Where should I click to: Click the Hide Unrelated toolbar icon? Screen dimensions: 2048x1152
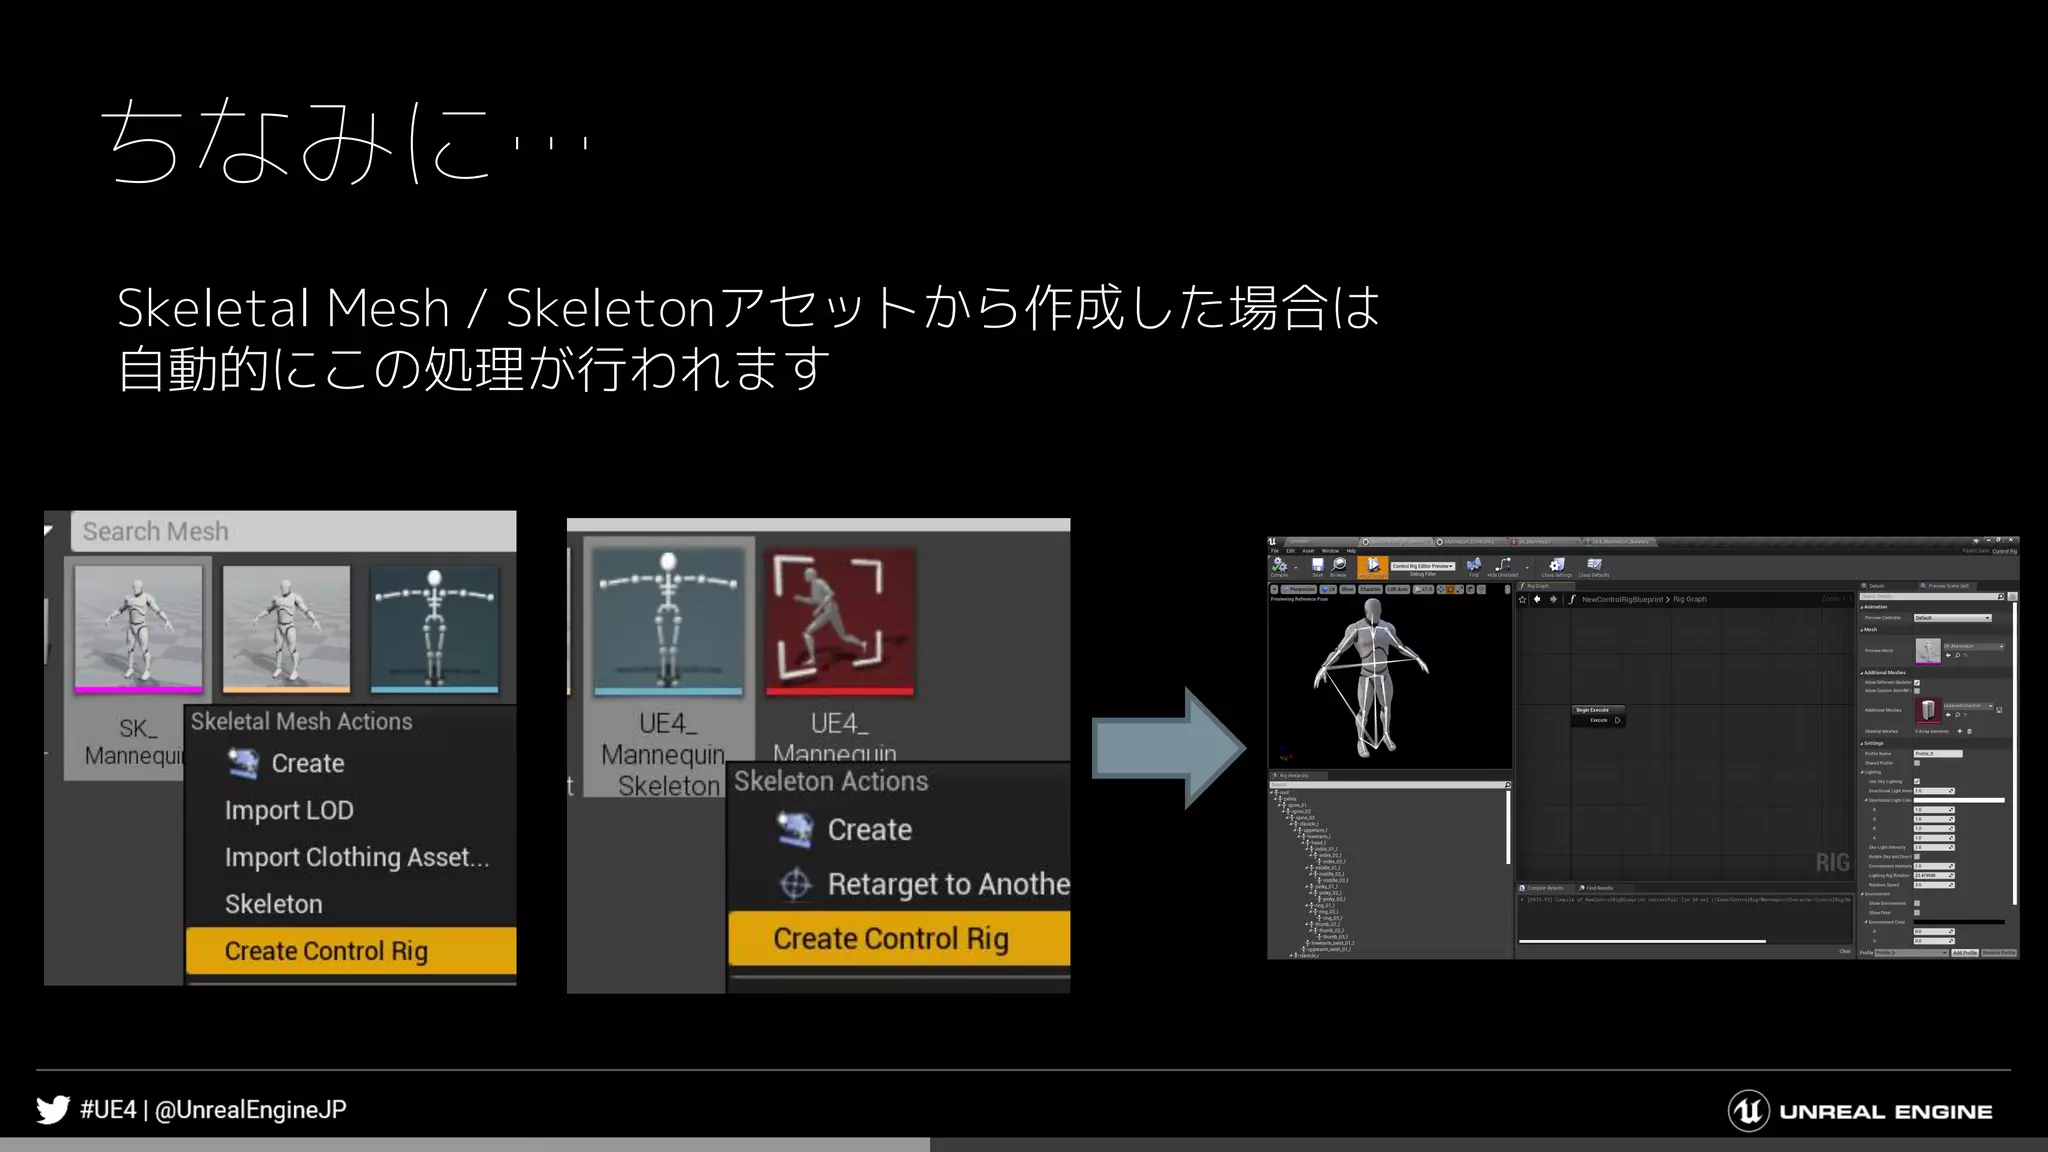click(1502, 565)
